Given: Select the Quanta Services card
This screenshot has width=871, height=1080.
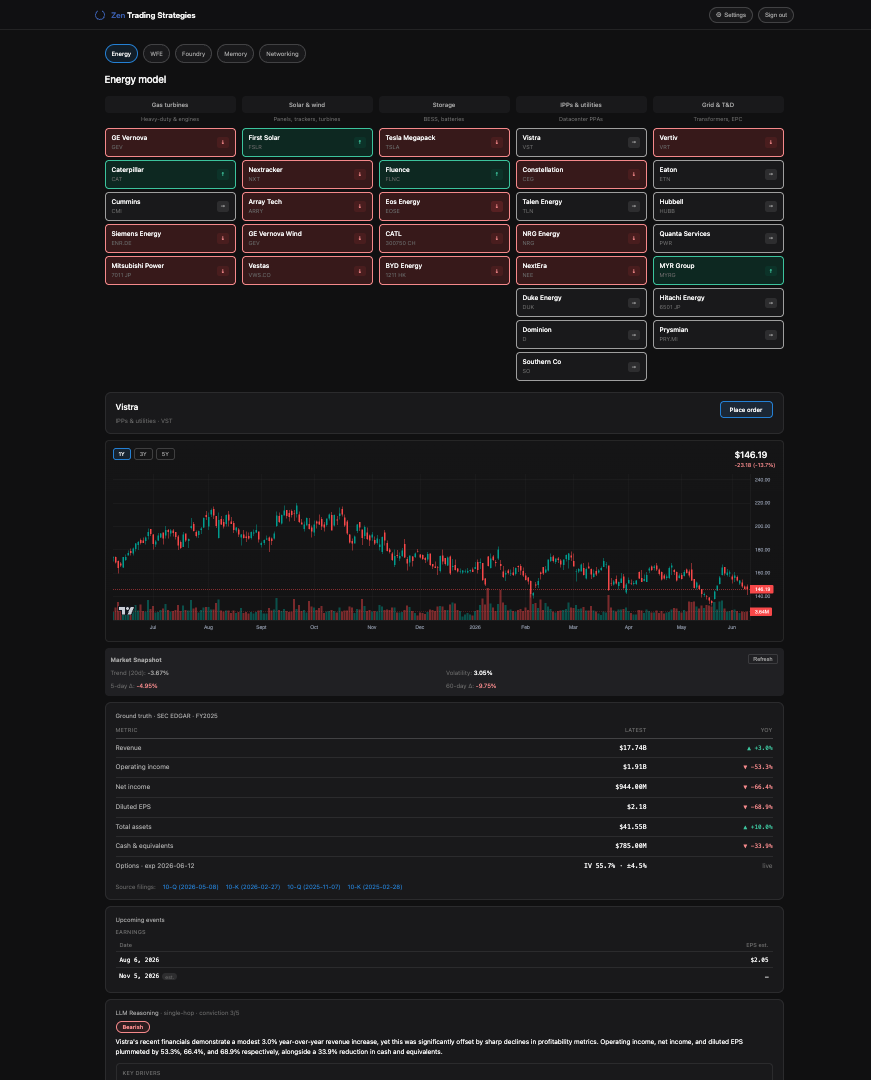Looking at the screenshot, I should (x=718, y=238).
